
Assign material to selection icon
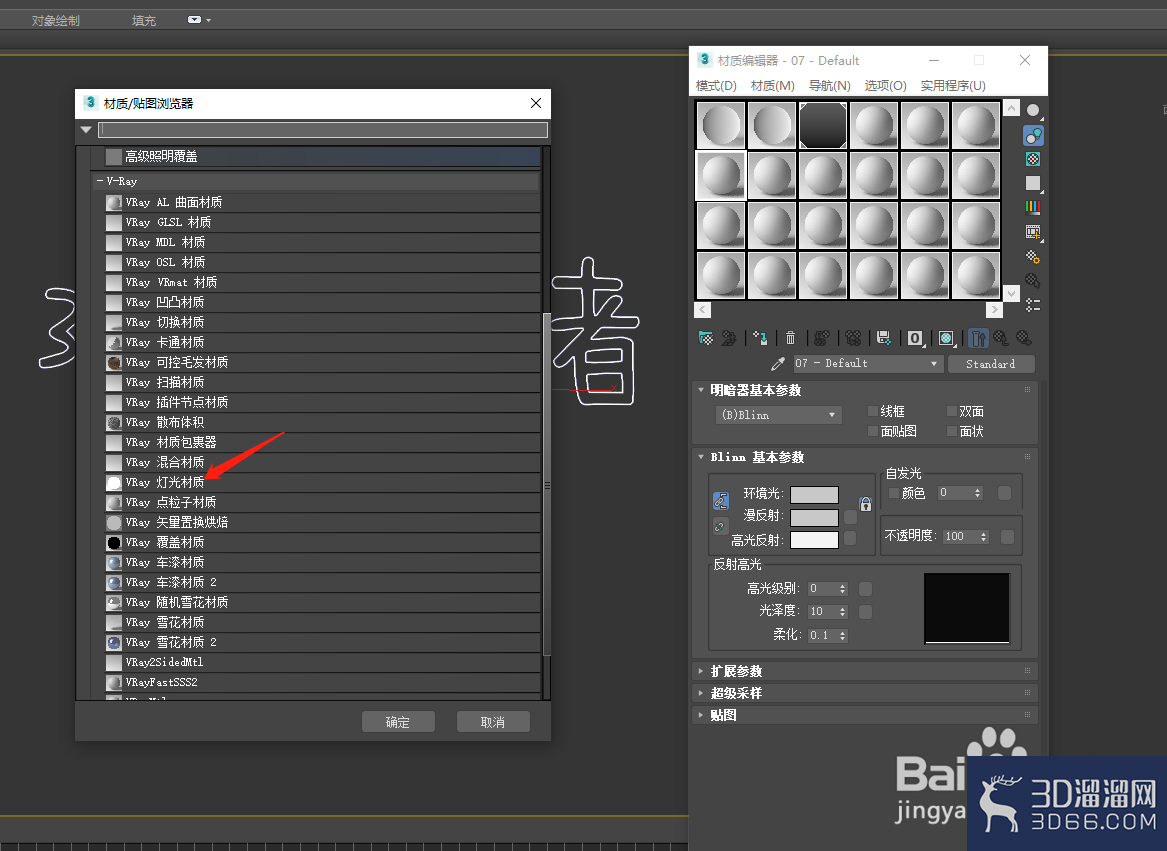tap(760, 339)
